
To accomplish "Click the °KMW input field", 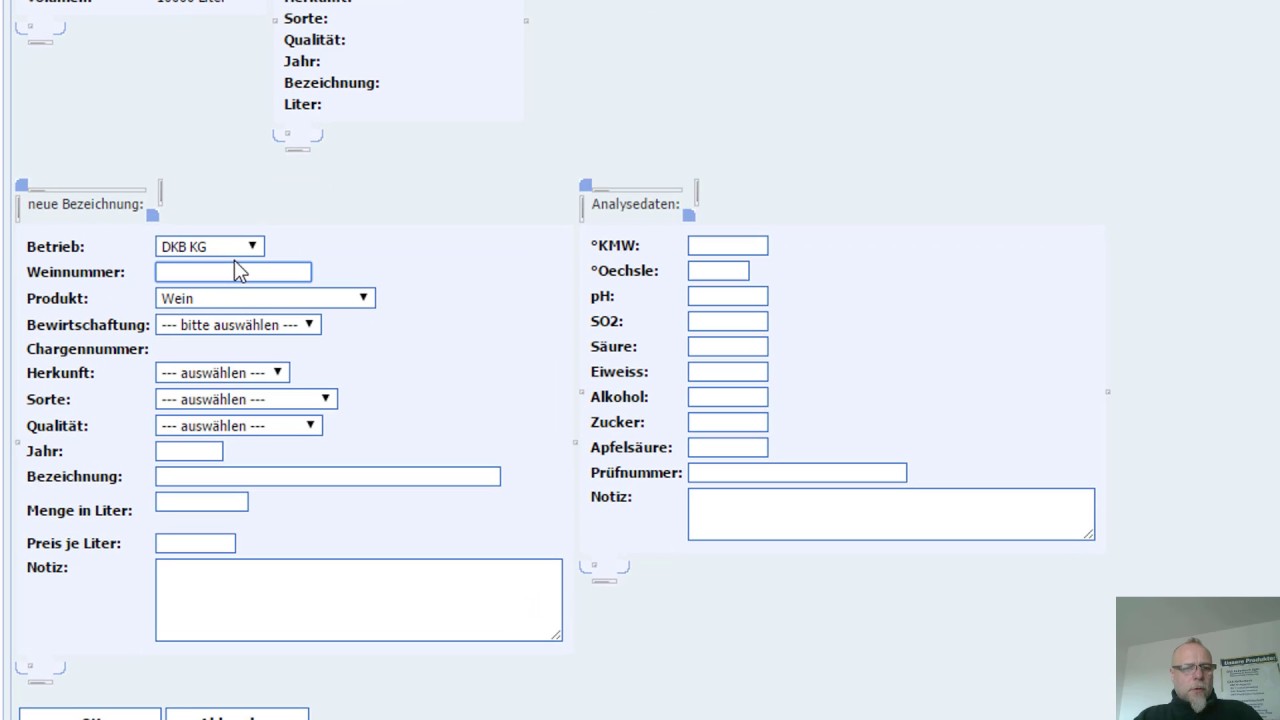I will tap(728, 245).
